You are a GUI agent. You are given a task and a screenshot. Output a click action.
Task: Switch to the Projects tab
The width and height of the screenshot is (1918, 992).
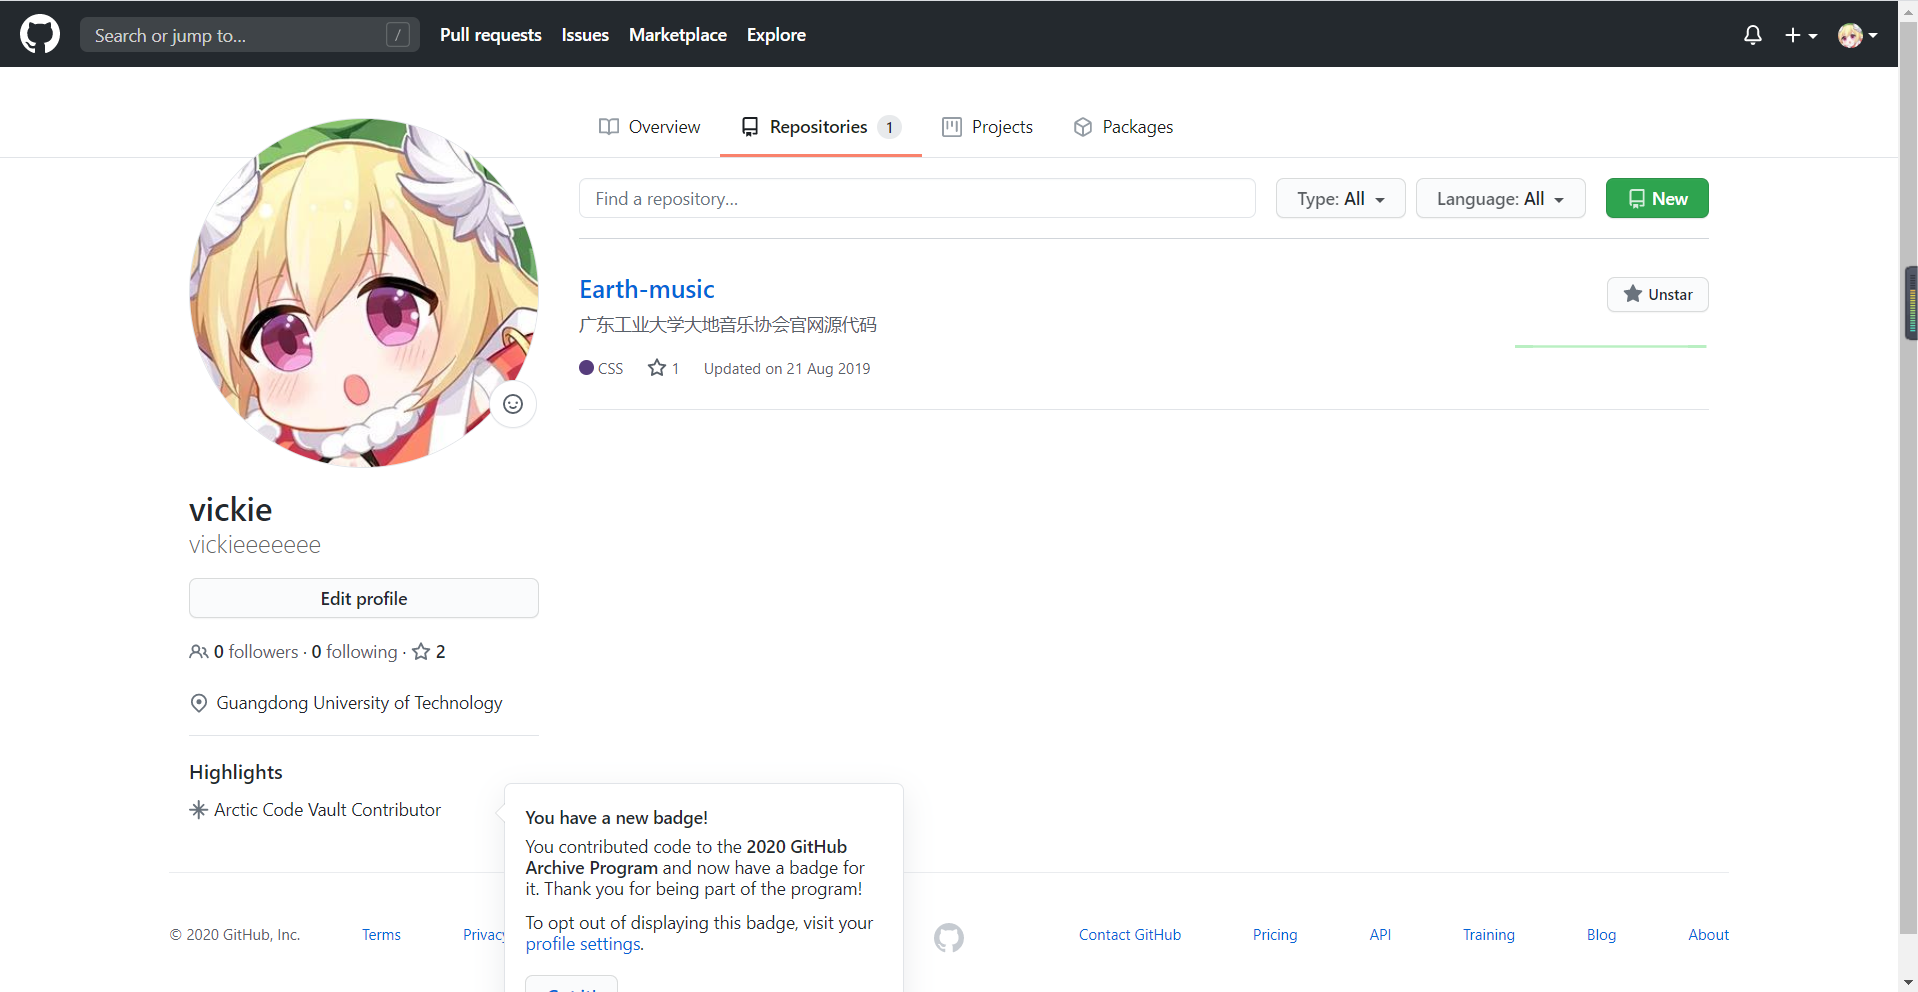(988, 127)
